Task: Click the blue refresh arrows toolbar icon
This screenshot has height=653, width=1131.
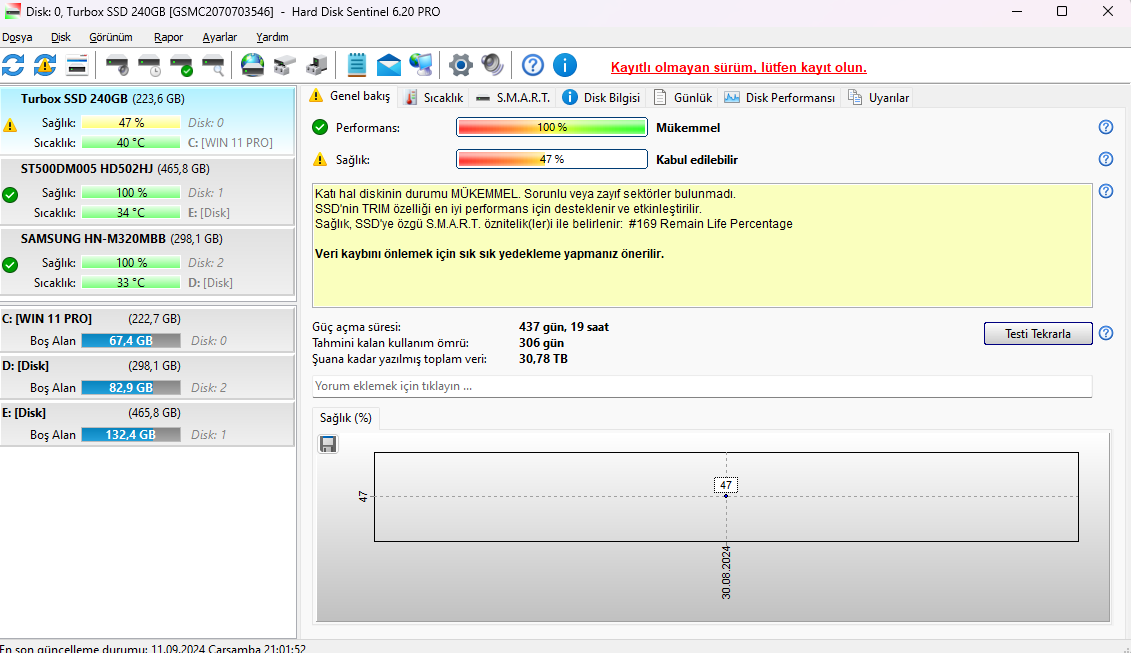Action: point(13,65)
